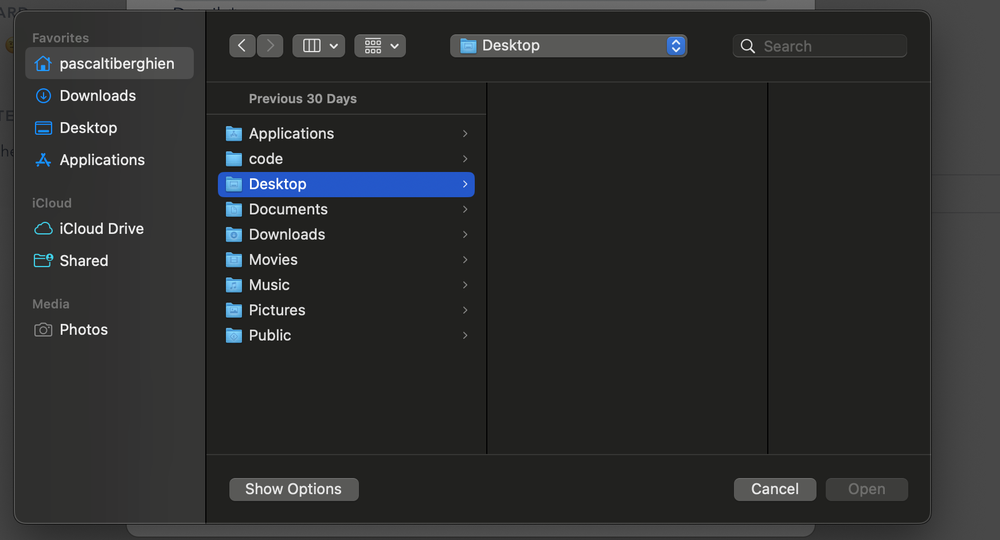Click in the Search field
The image size is (1000, 540).
(830, 46)
